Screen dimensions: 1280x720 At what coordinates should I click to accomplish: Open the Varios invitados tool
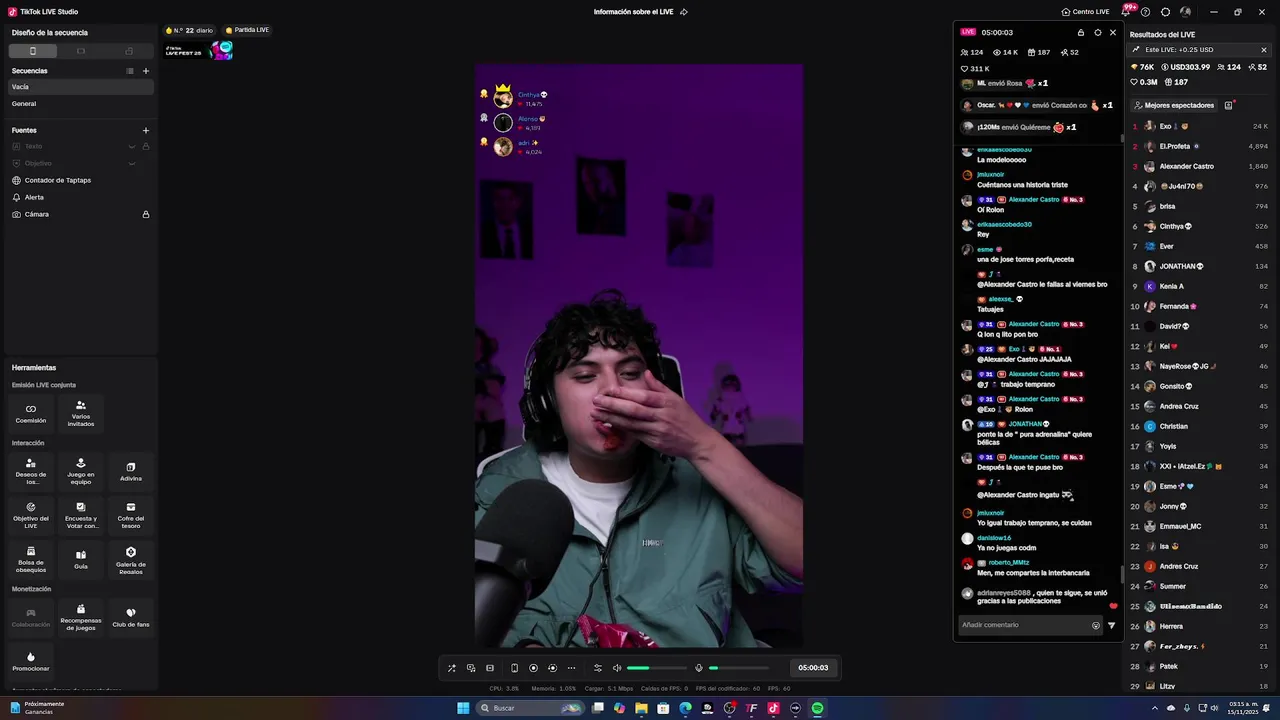coord(81,413)
